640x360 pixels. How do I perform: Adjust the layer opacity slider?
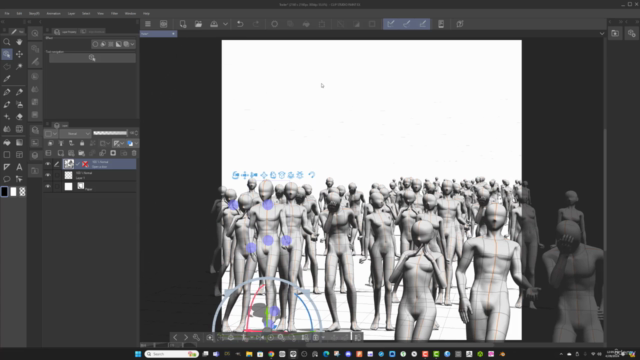coord(110,133)
